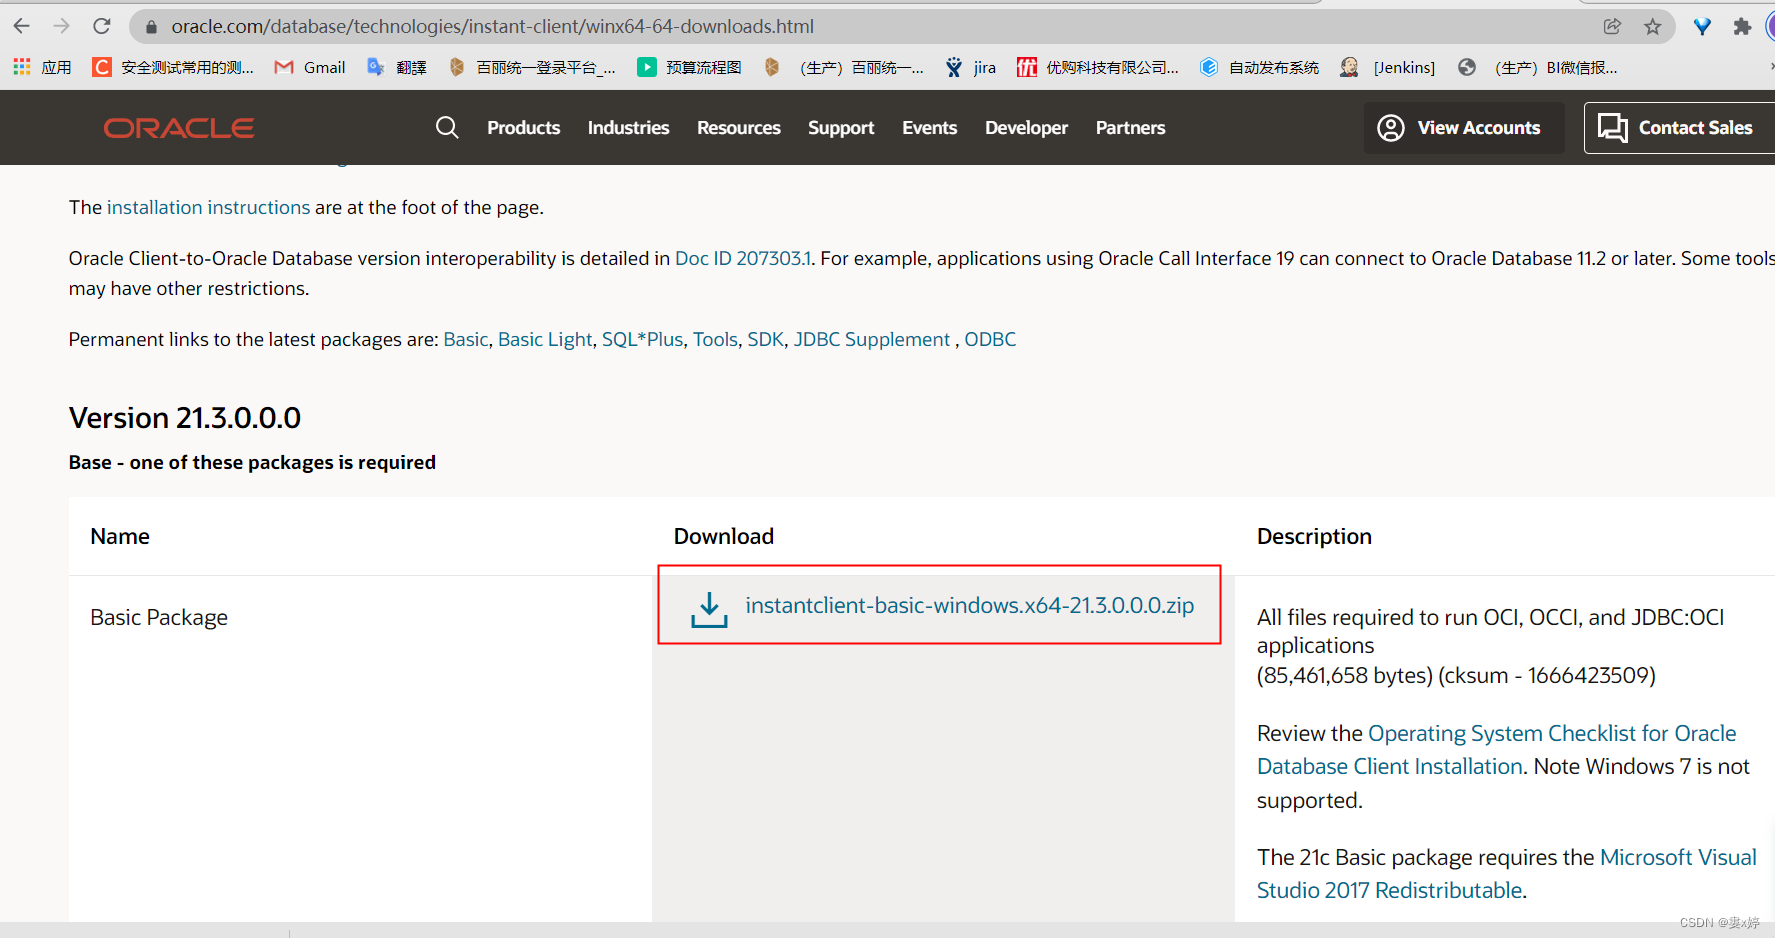The height and width of the screenshot is (938, 1775).
Task: Open the Developer menu
Action: click(x=1026, y=128)
